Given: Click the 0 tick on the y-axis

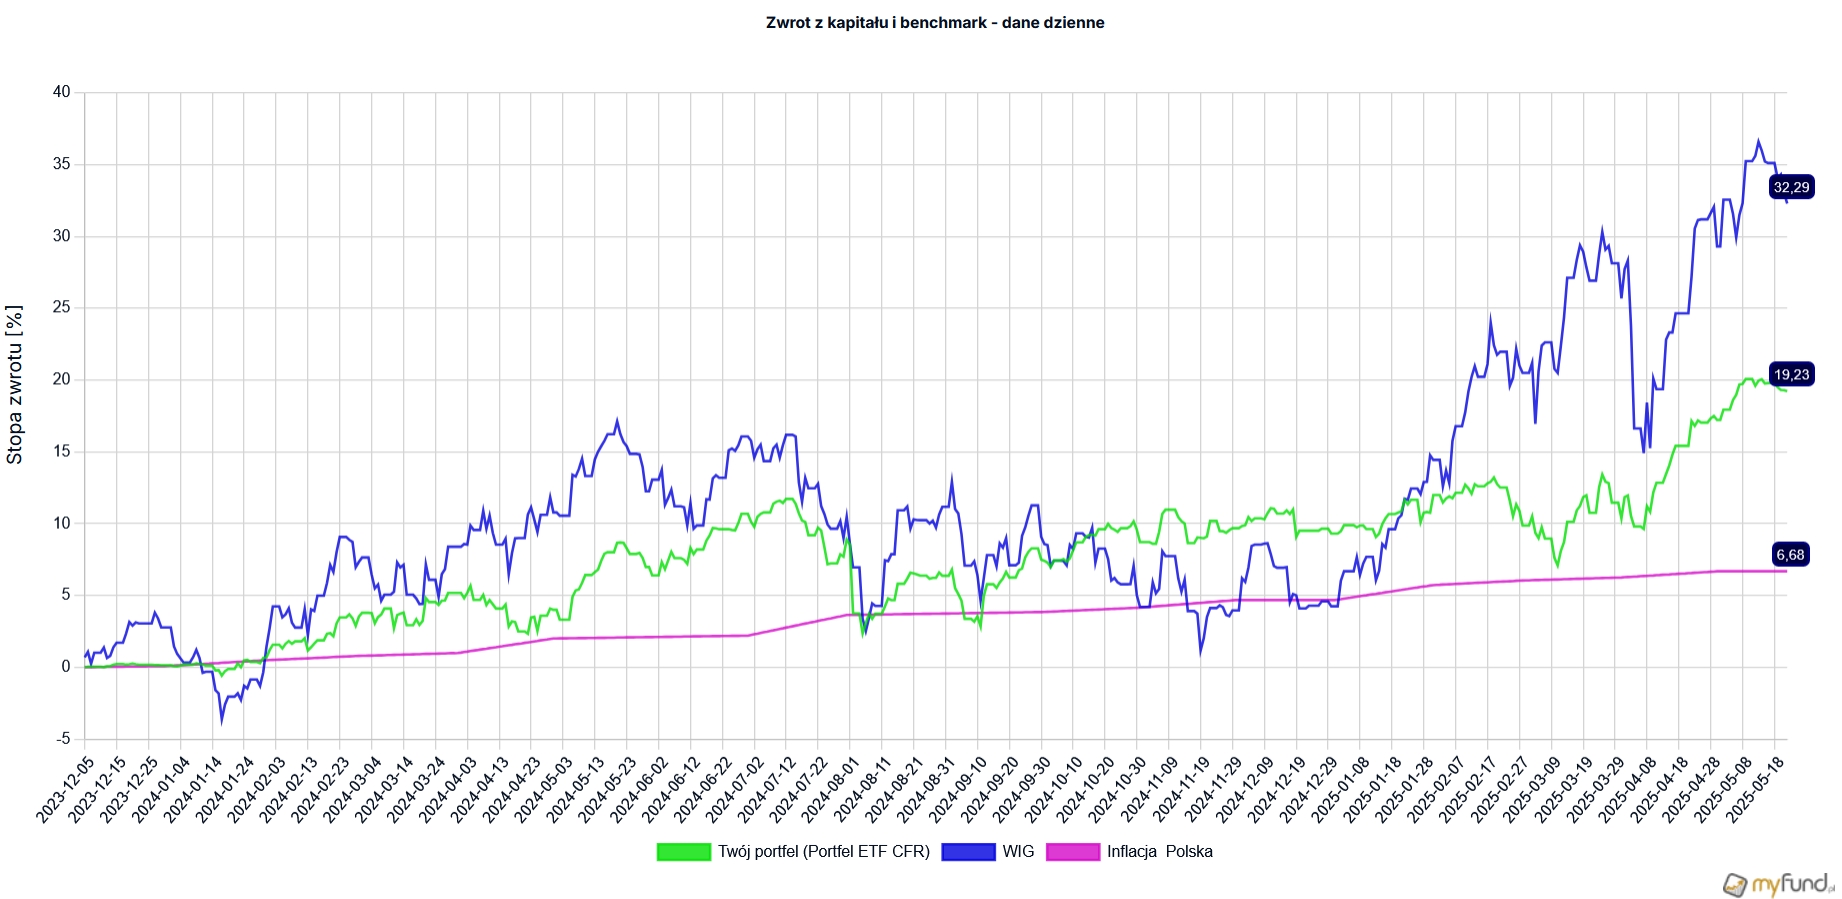Looking at the screenshot, I should coord(66,667).
